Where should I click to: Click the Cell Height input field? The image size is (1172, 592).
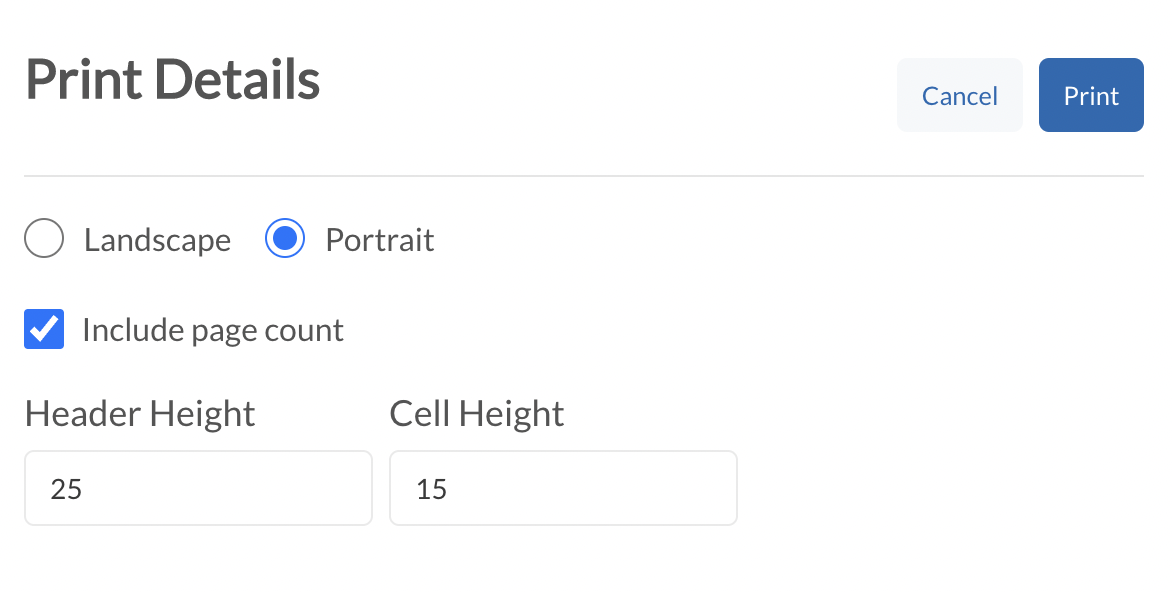pyautogui.click(x=563, y=488)
